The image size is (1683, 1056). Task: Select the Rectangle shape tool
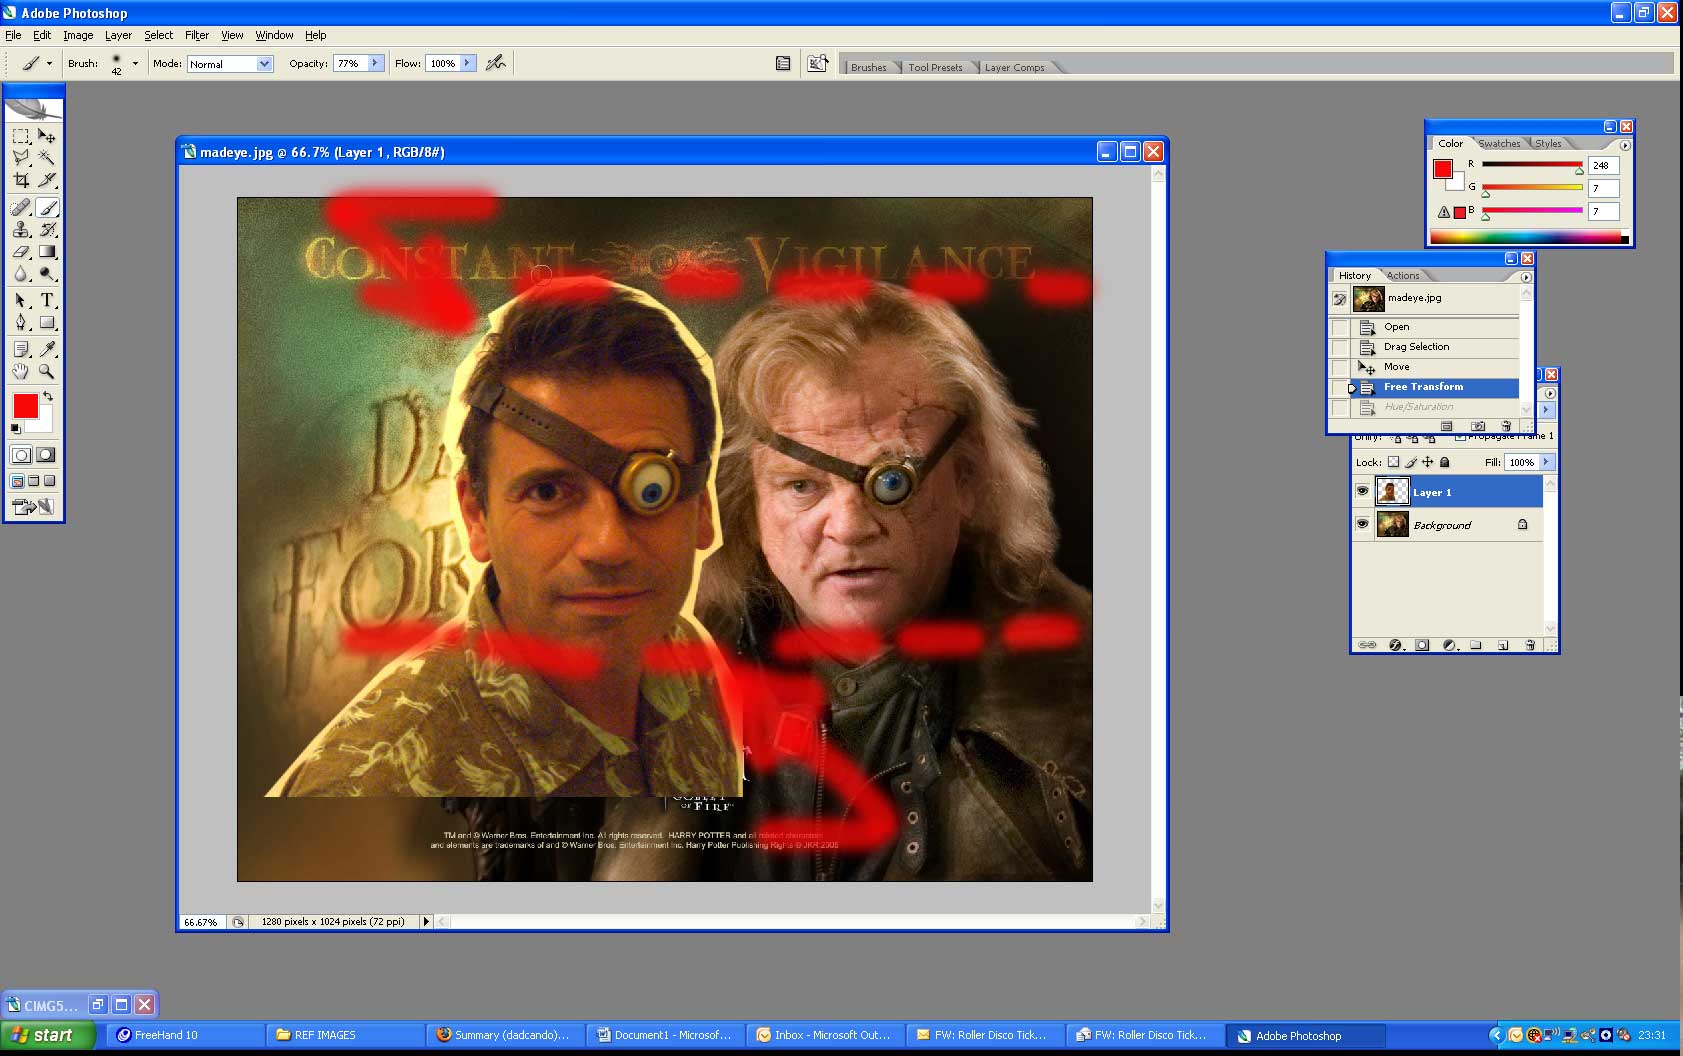point(47,322)
